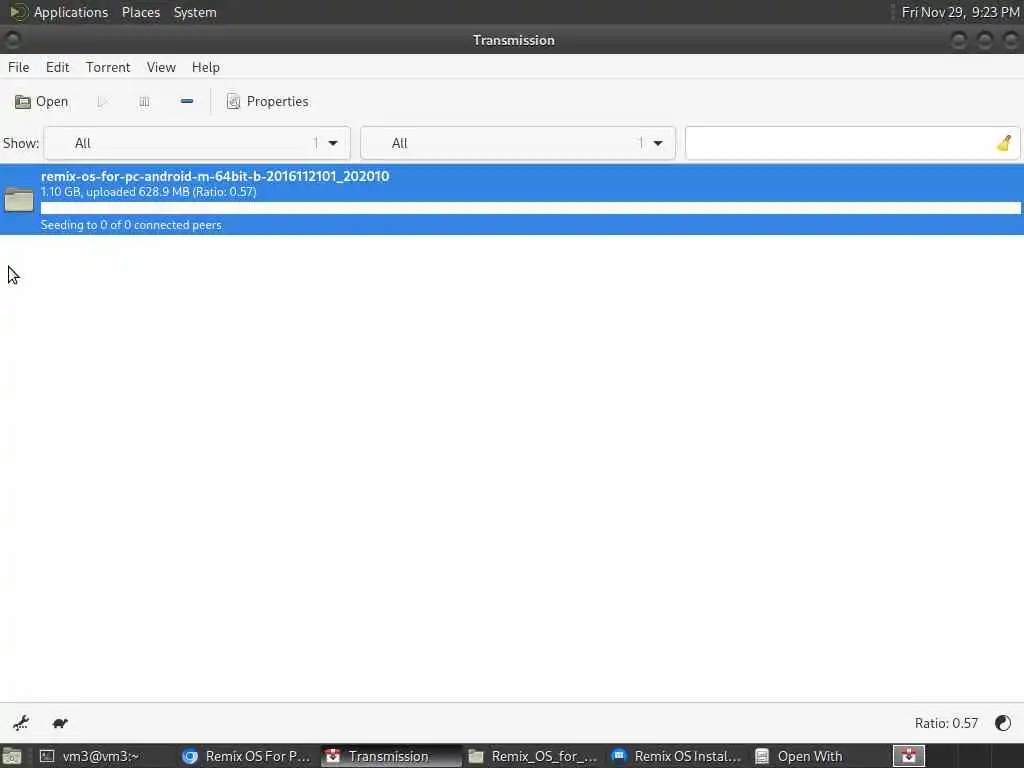Click the Applications menu logo icon
1024x768 pixels.
point(19,12)
